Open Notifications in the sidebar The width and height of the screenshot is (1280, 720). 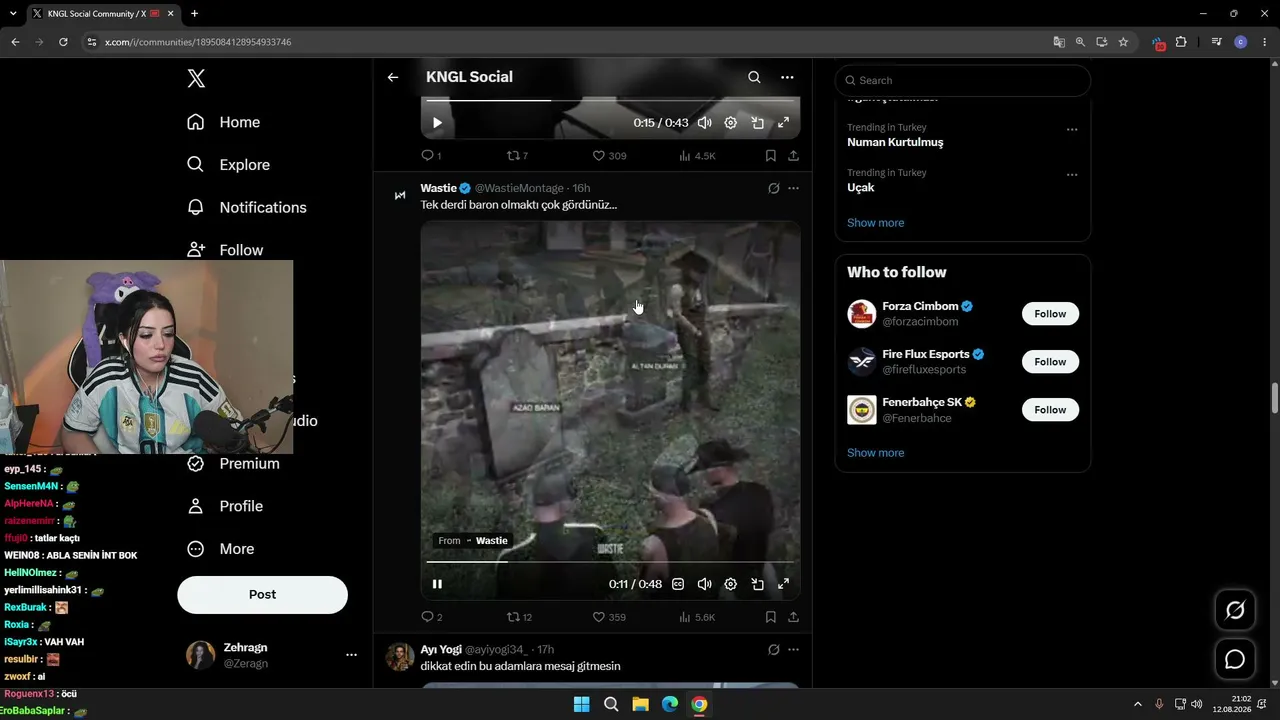pyautogui.click(x=247, y=207)
